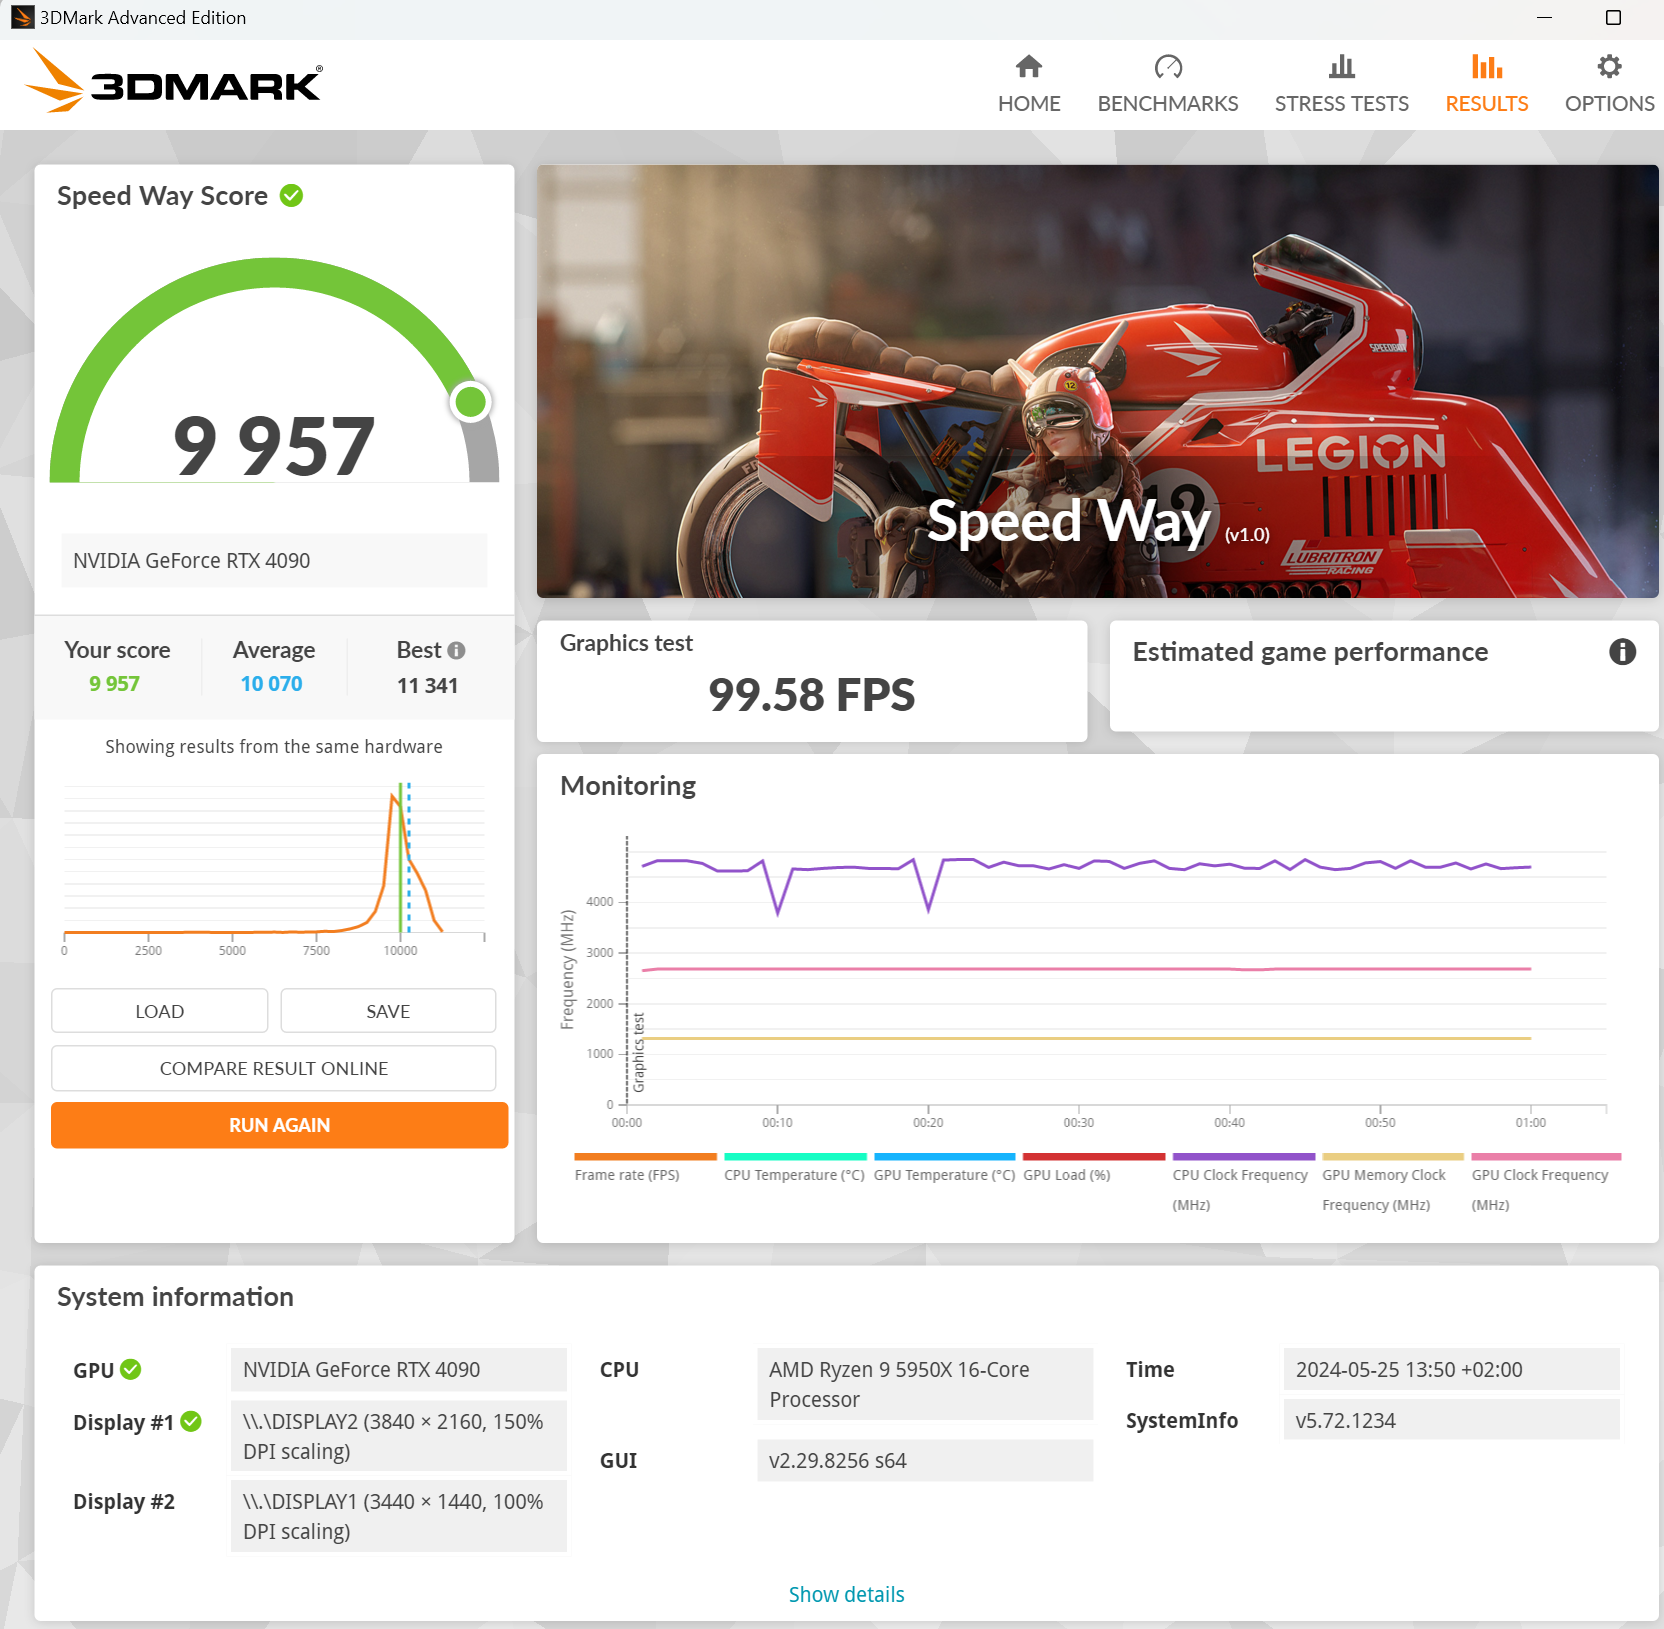Click the 3DMark logo
1664x1629 pixels.
[x=173, y=82]
